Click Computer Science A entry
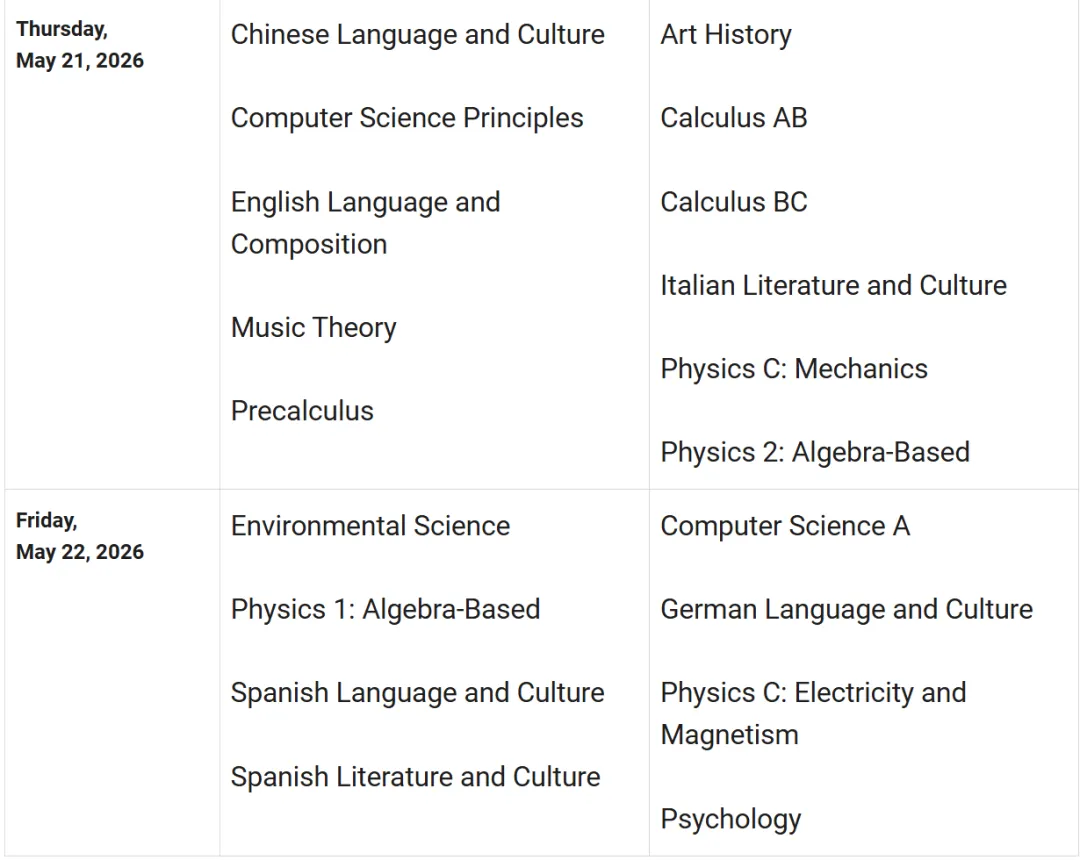 [x=785, y=526]
